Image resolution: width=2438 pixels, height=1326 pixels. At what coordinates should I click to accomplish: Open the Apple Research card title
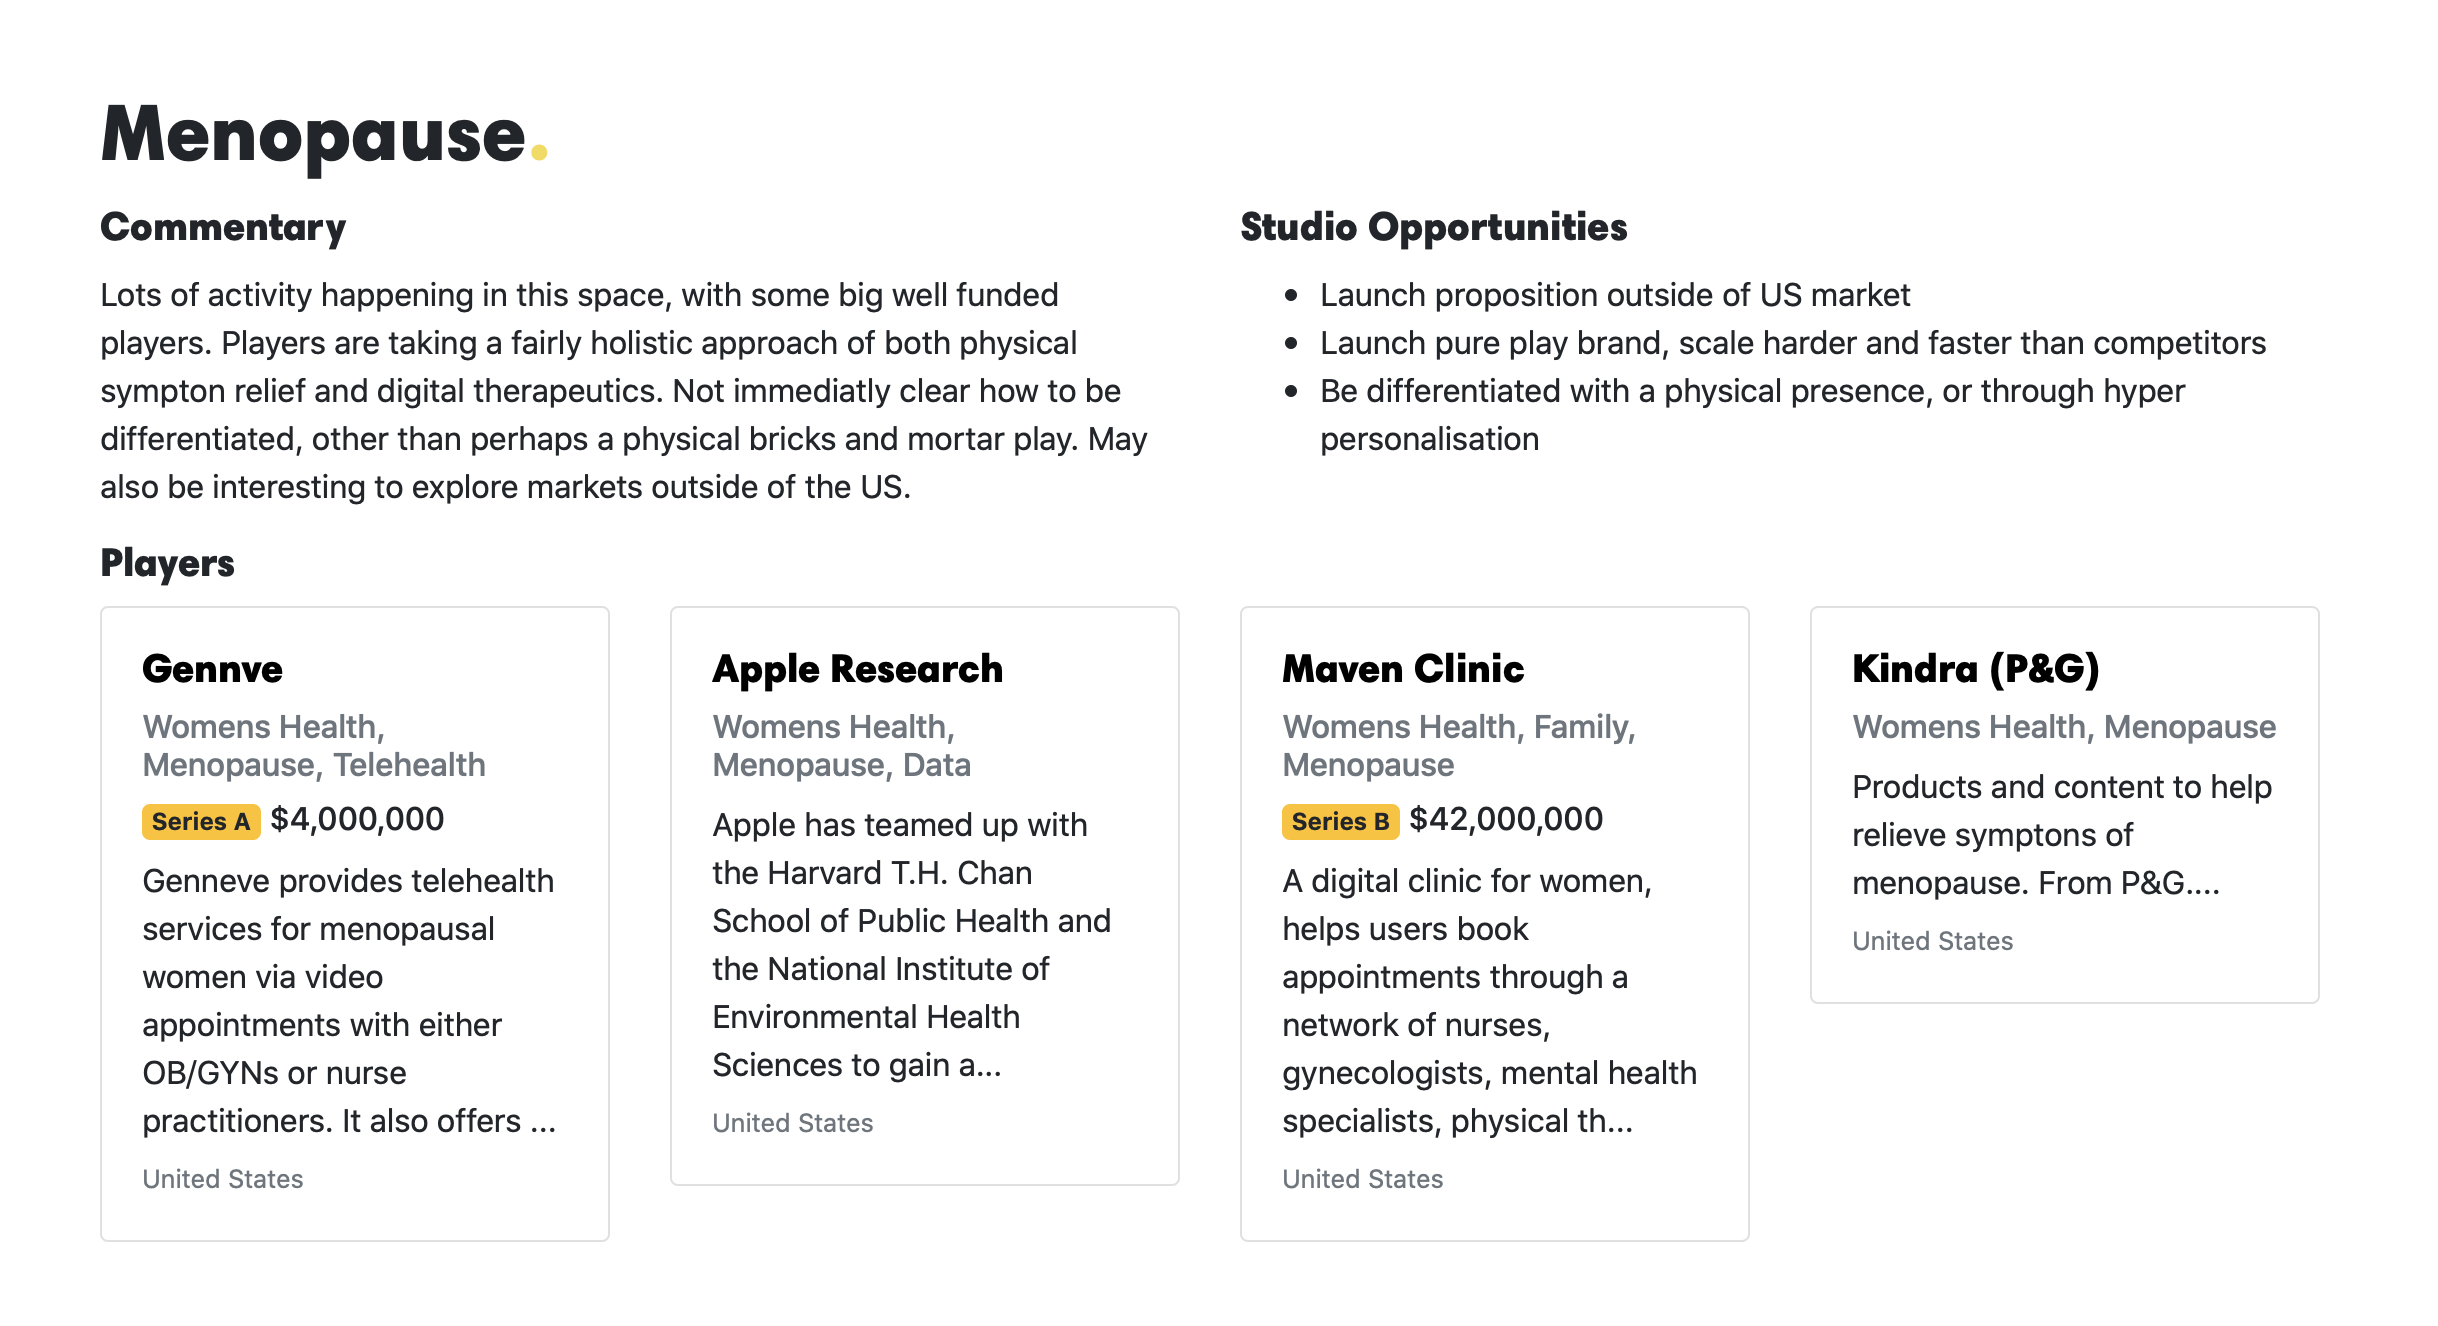click(857, 669)
